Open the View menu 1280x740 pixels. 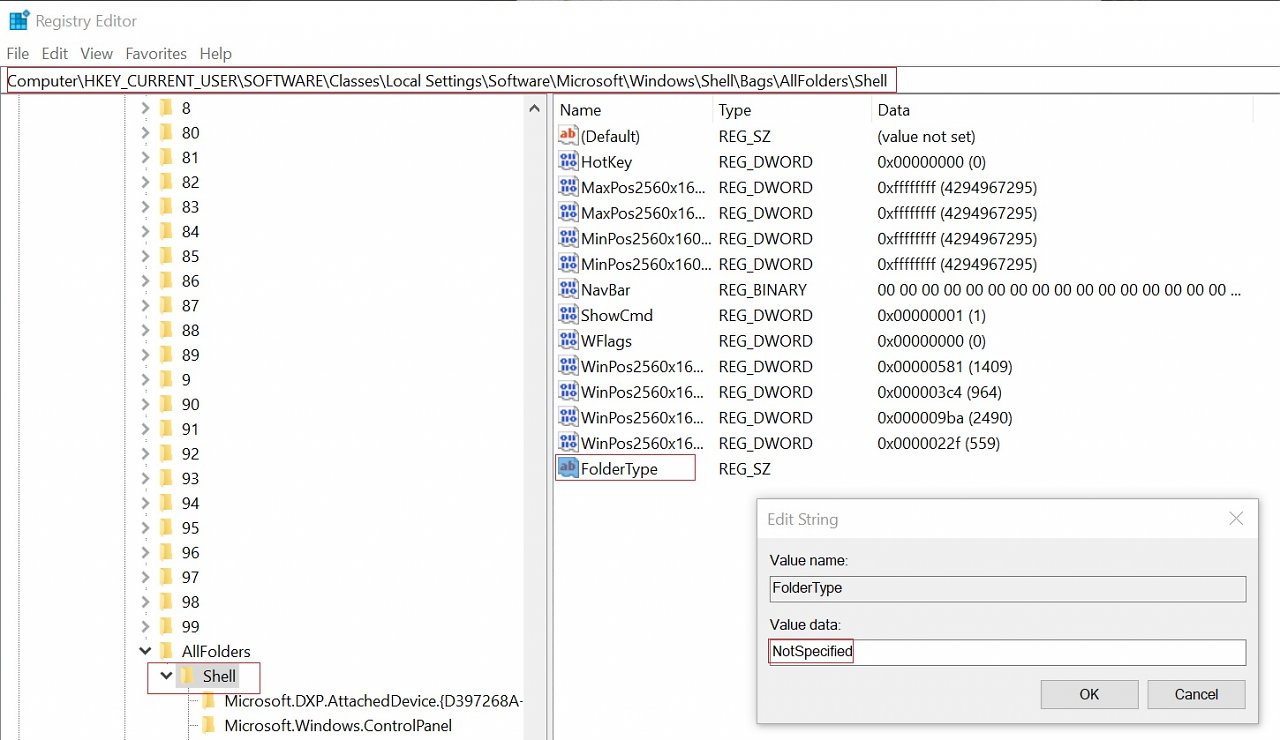[97, 54]
